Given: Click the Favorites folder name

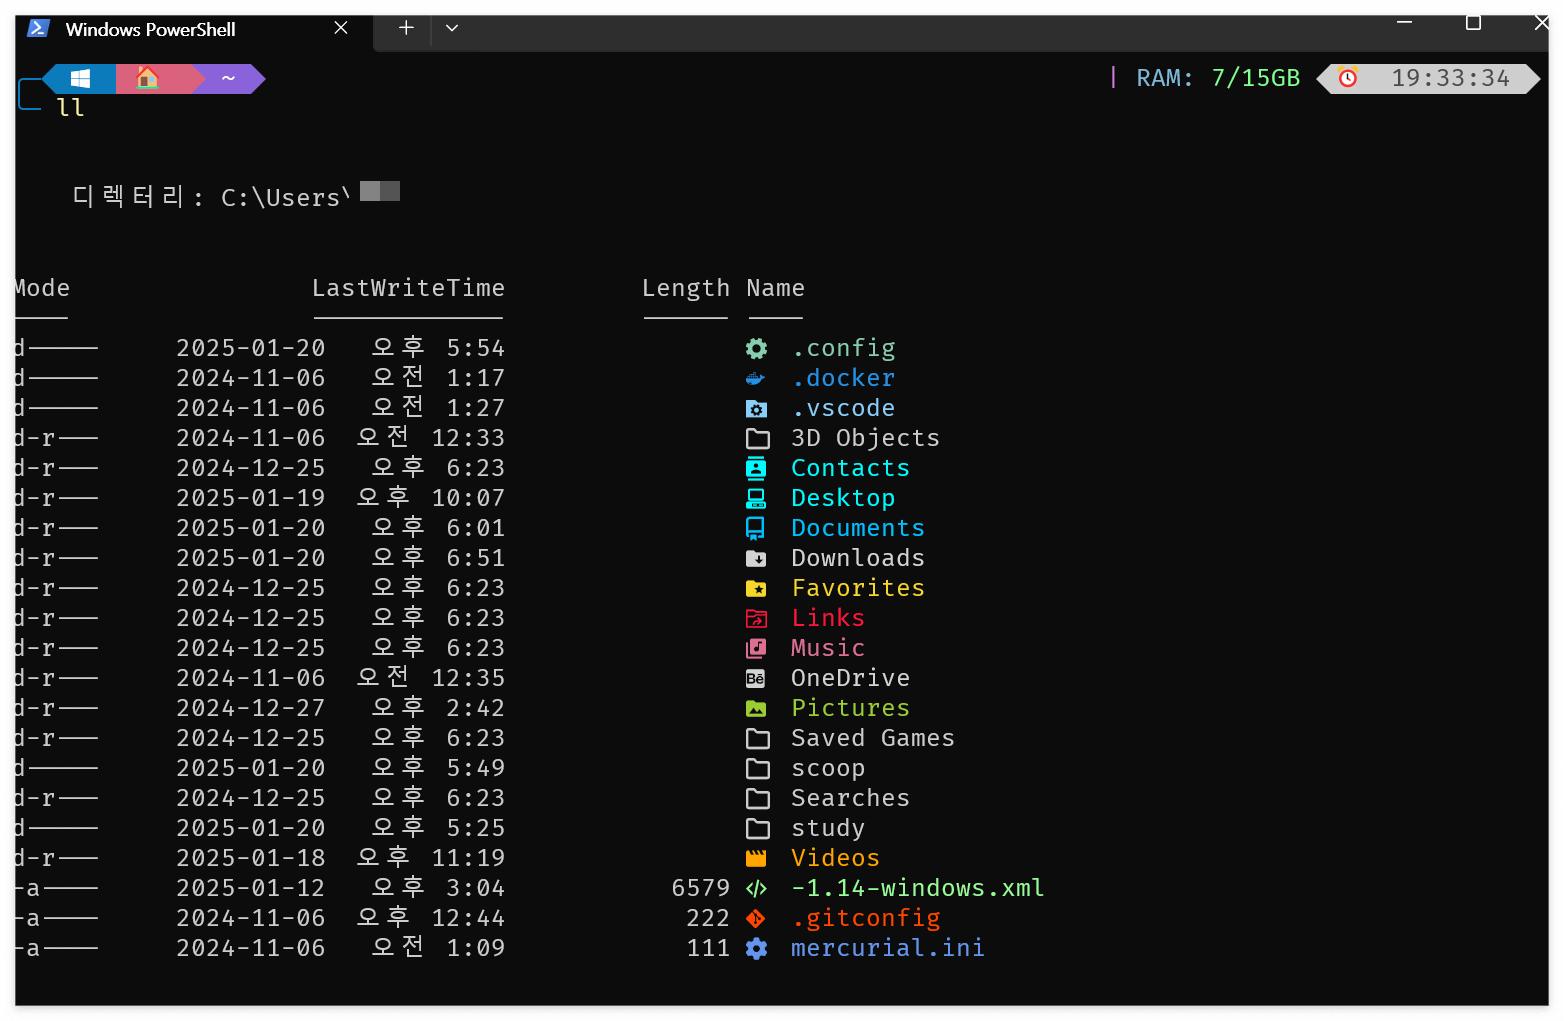Looking at the screenshot, I should pyautogui.click(x=858, y=588).
